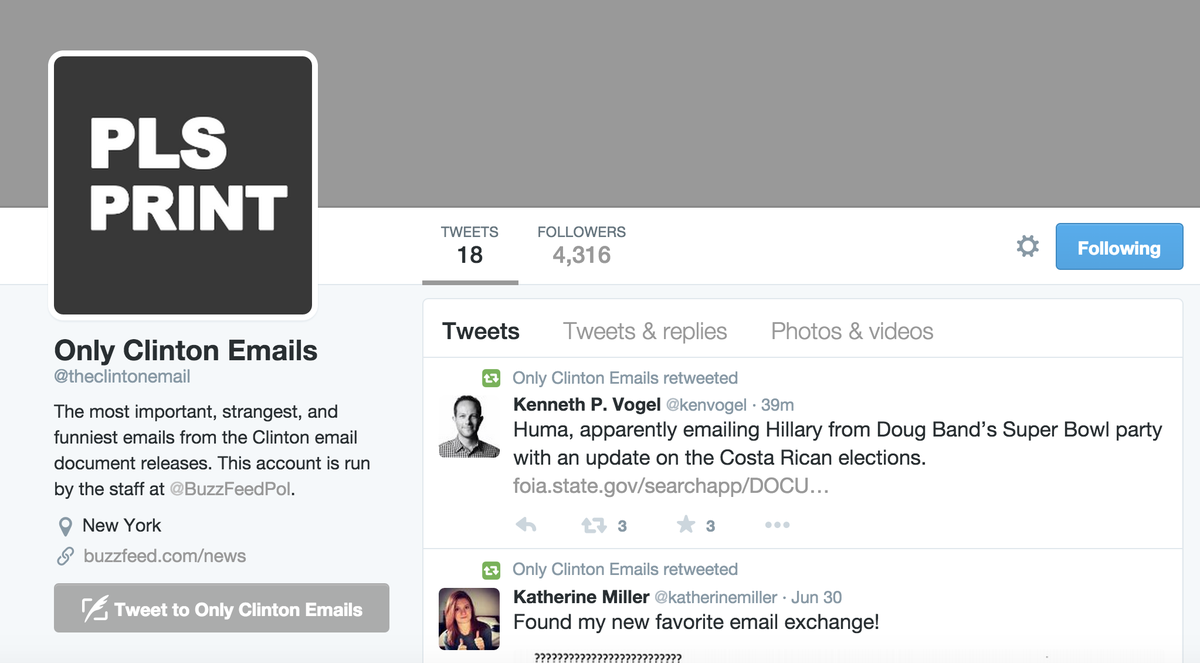Click the @kenvogel handle

coord(706,404)
